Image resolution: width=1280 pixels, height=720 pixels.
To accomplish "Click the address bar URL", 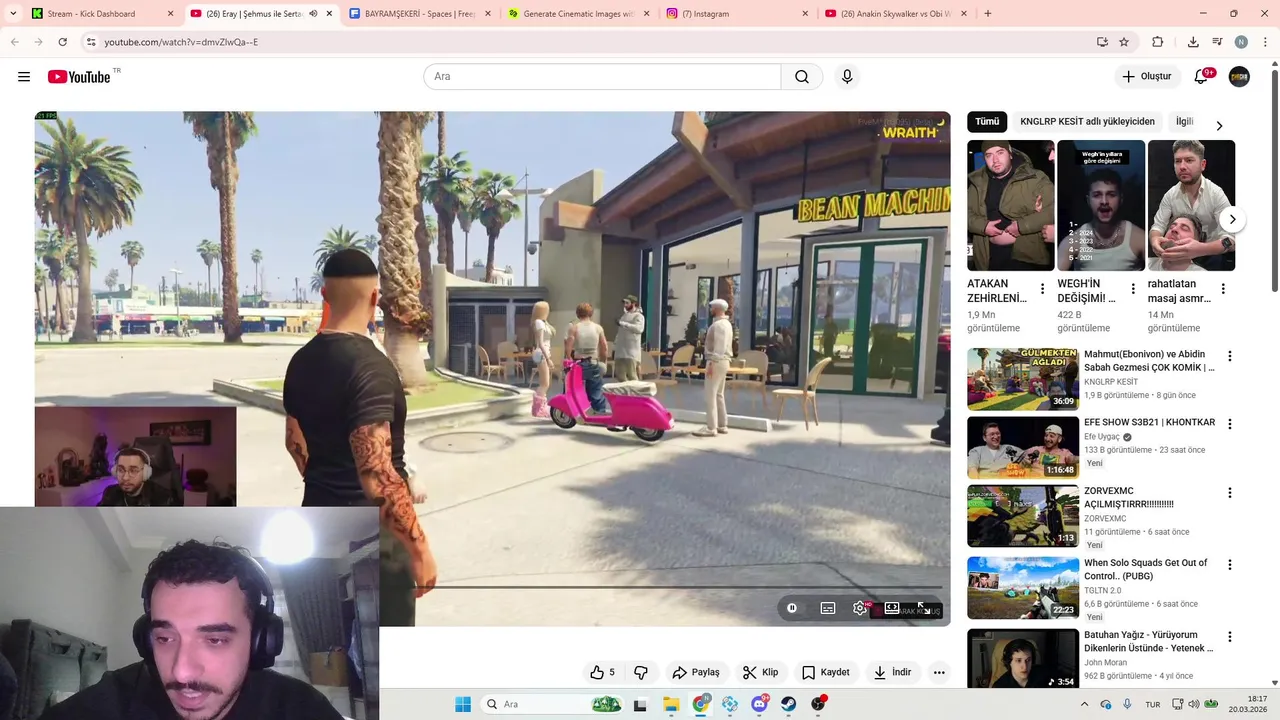I will [181, 42].
